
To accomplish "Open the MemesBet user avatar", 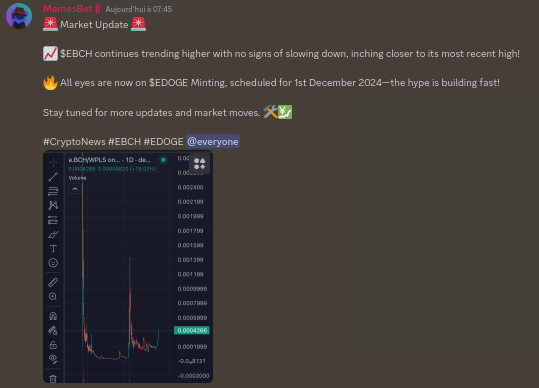I will (19, 16).
